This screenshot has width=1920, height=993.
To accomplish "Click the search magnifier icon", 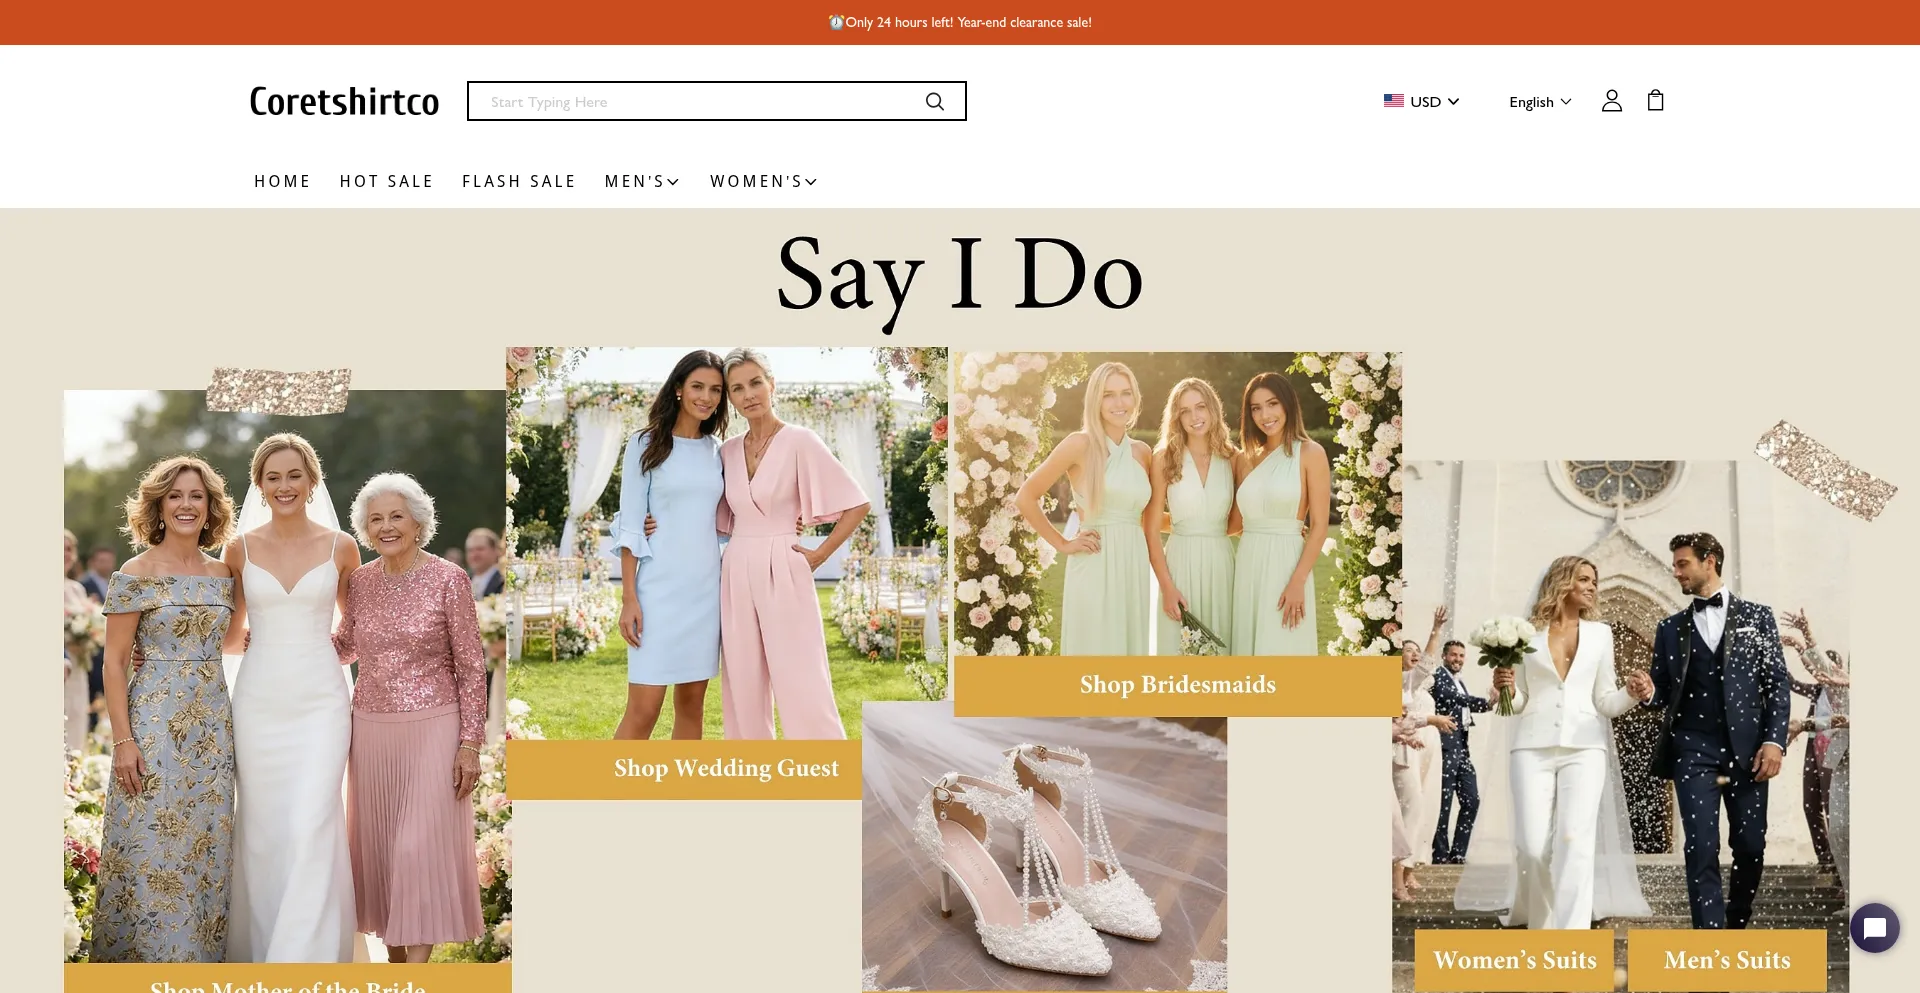I will pos(935,101).
